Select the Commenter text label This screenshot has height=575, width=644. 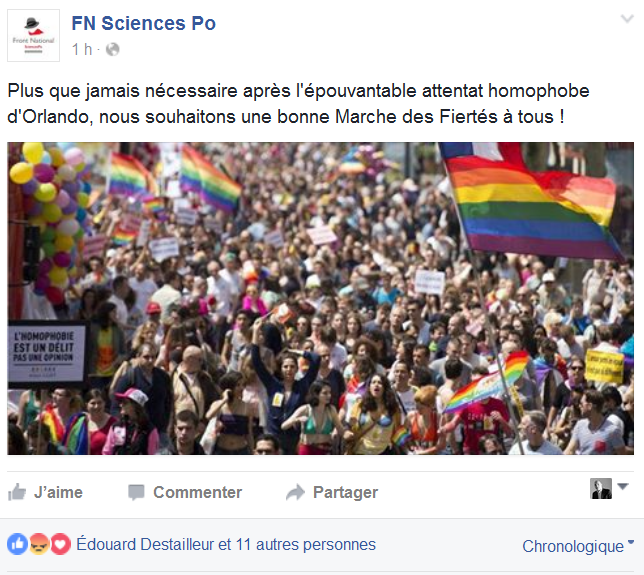[x=197, y=492]
